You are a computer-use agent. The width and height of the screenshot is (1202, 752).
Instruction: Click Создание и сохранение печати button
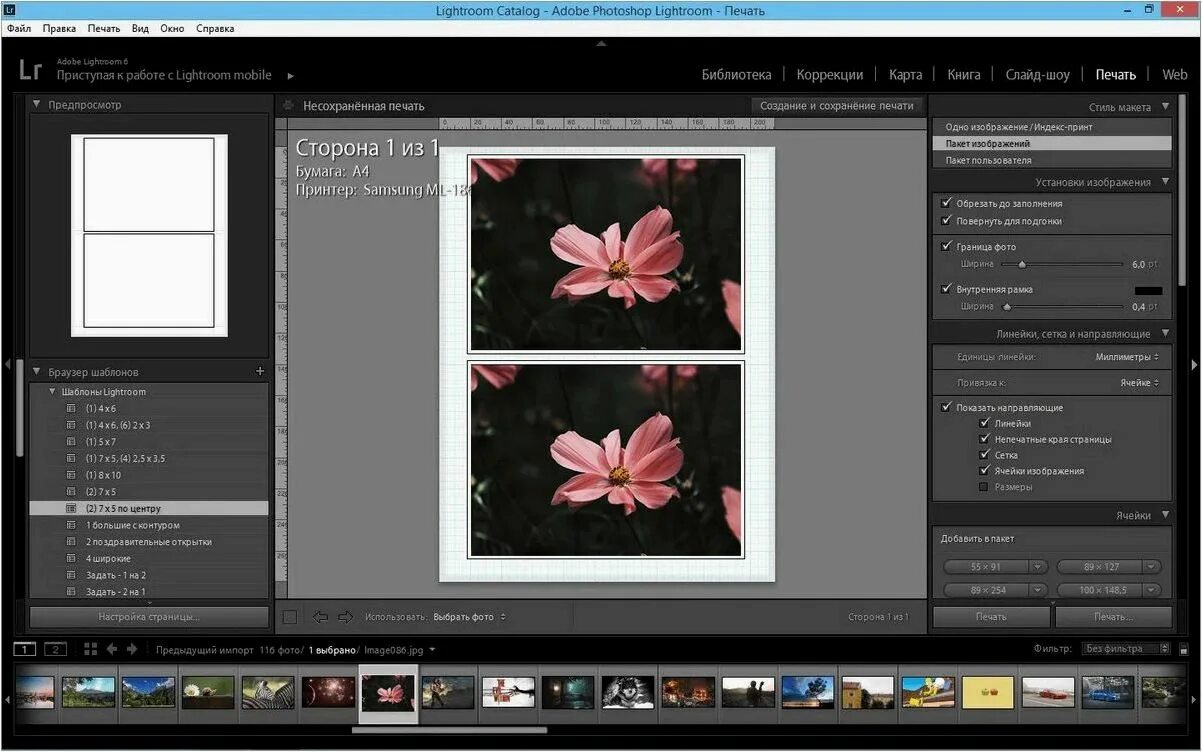point(837,105)
